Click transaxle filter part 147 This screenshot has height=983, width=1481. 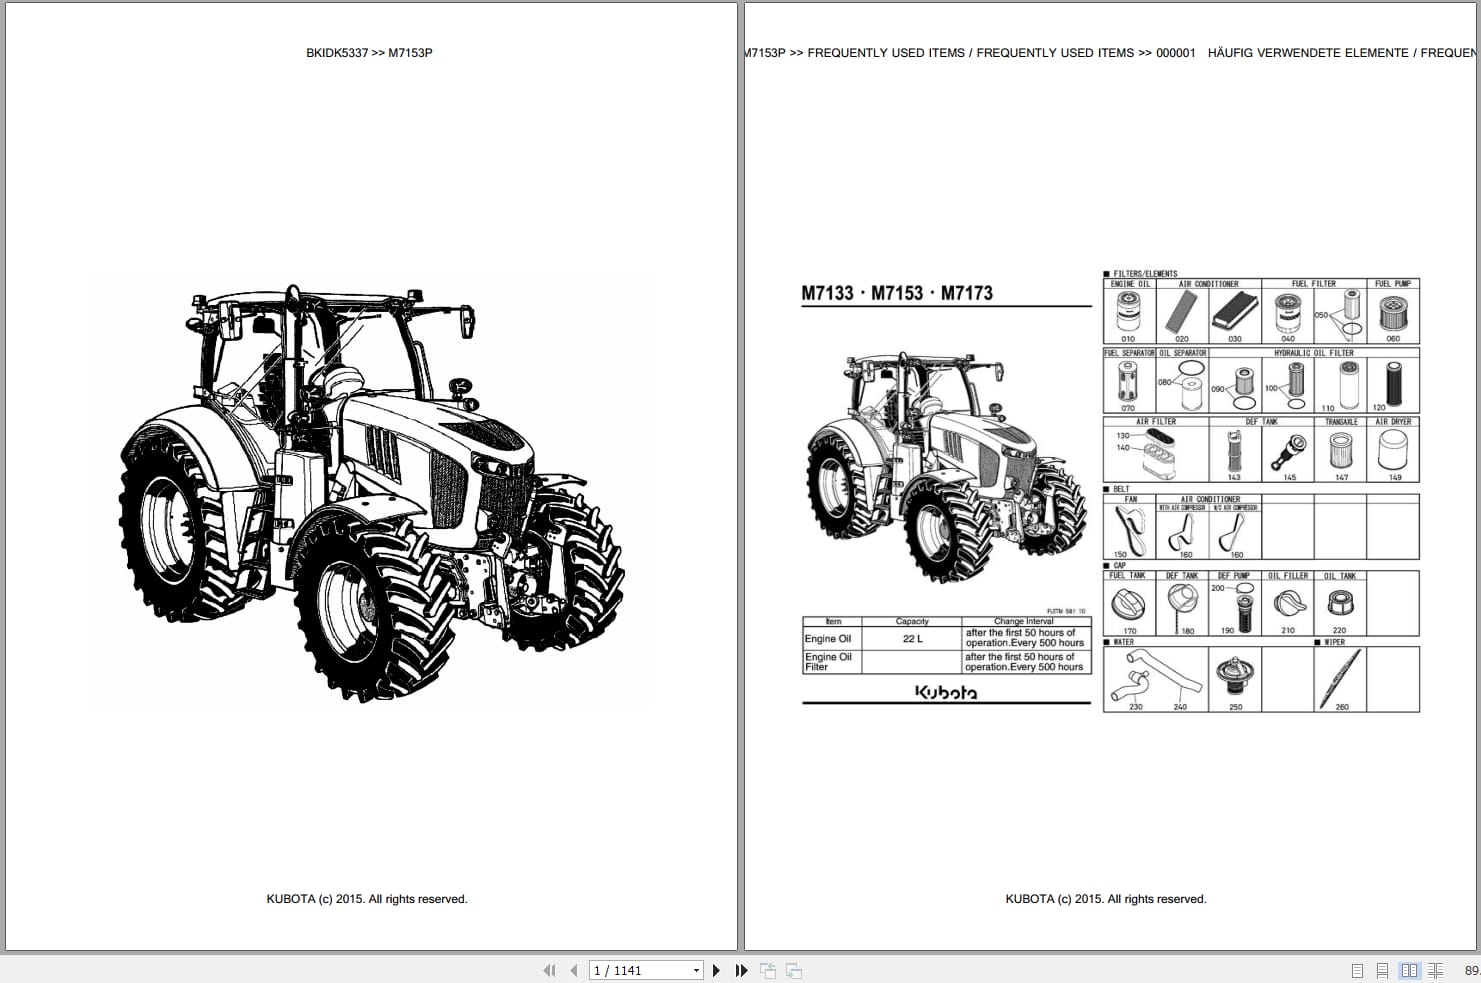point(1340,452)
